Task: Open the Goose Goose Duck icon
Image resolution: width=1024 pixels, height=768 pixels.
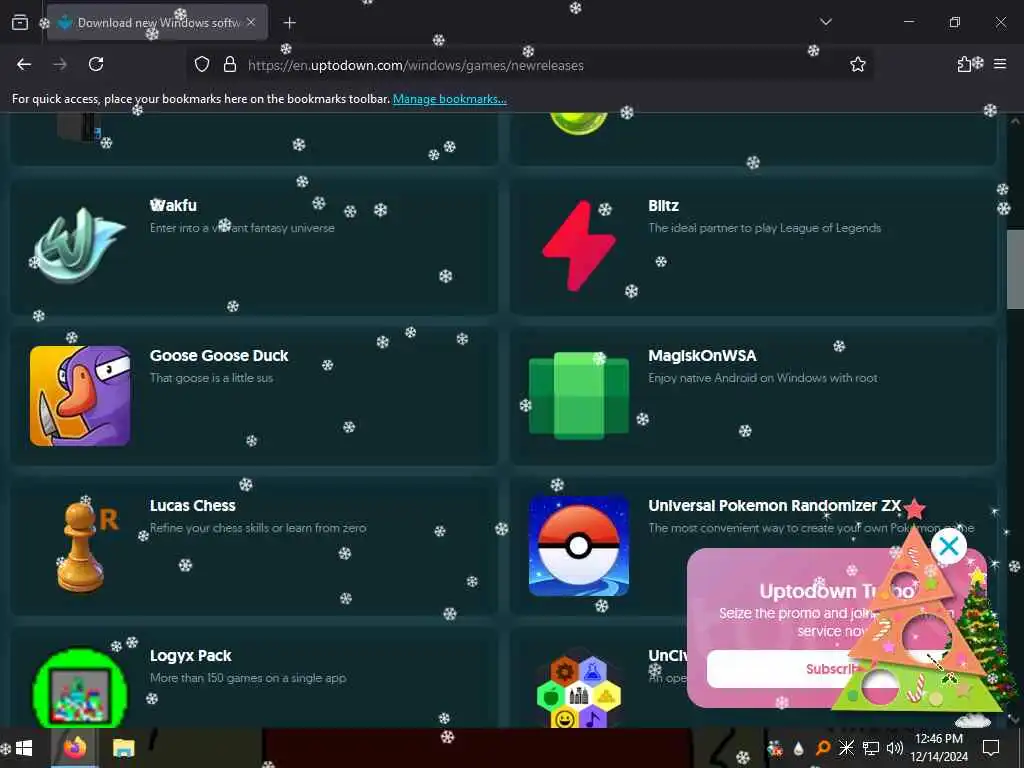Action: [x=80, y=396]
